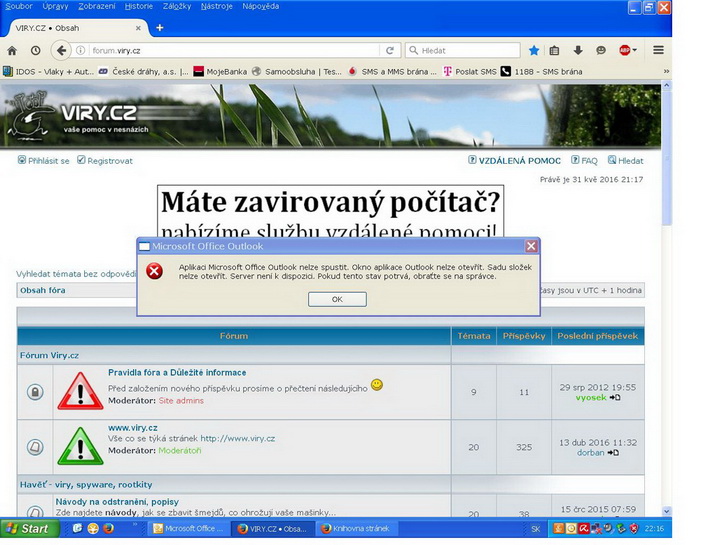
Task: Open the Nástroje menu
Action: pyautogui.click(x=217, y=6)
